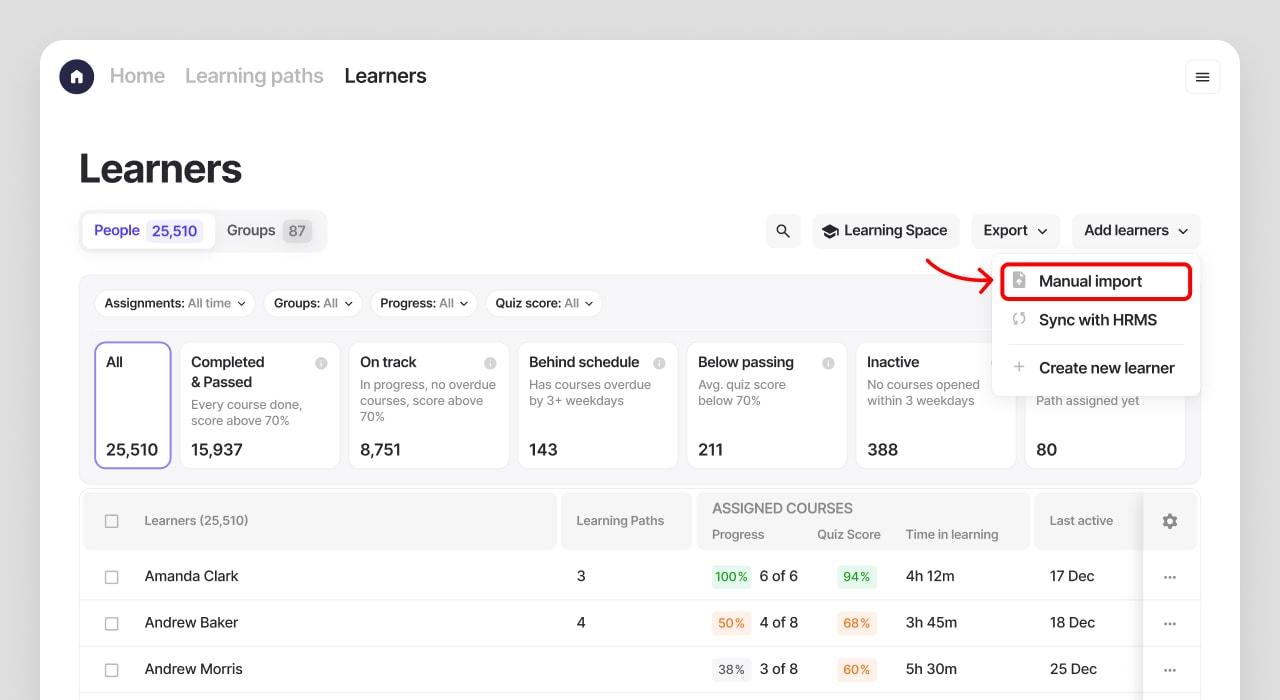Choose Create new learner from menu
This screenshot has width=1280, height=700.
pos(1096,367)
